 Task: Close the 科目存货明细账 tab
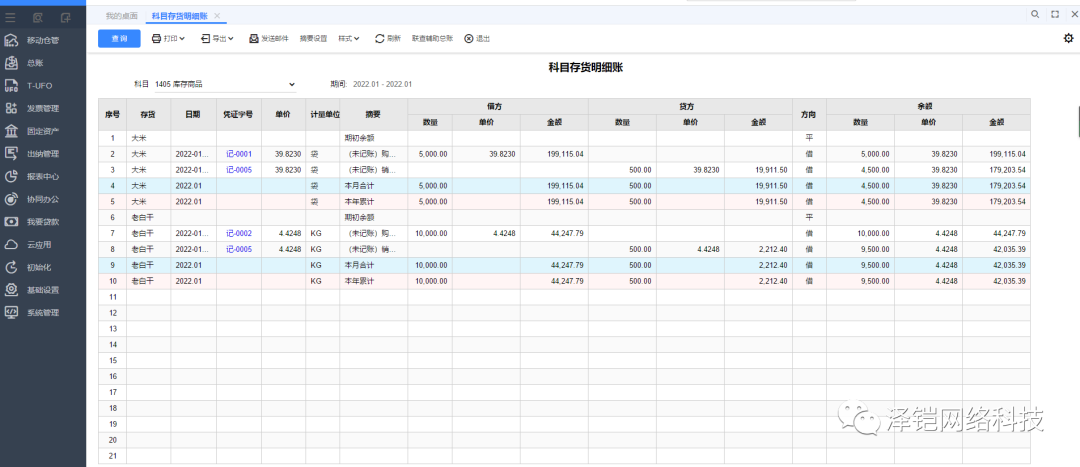click(218, 16)
